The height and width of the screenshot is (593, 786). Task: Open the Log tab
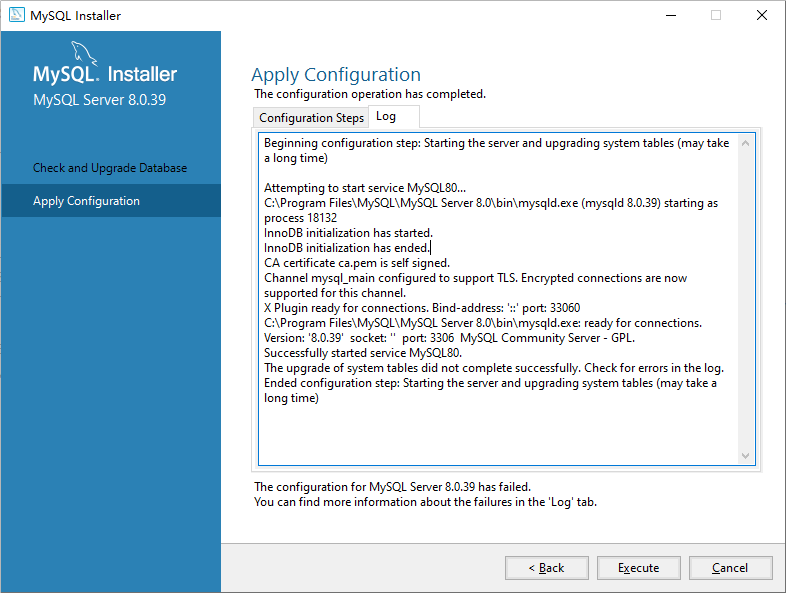click(386, 117)
